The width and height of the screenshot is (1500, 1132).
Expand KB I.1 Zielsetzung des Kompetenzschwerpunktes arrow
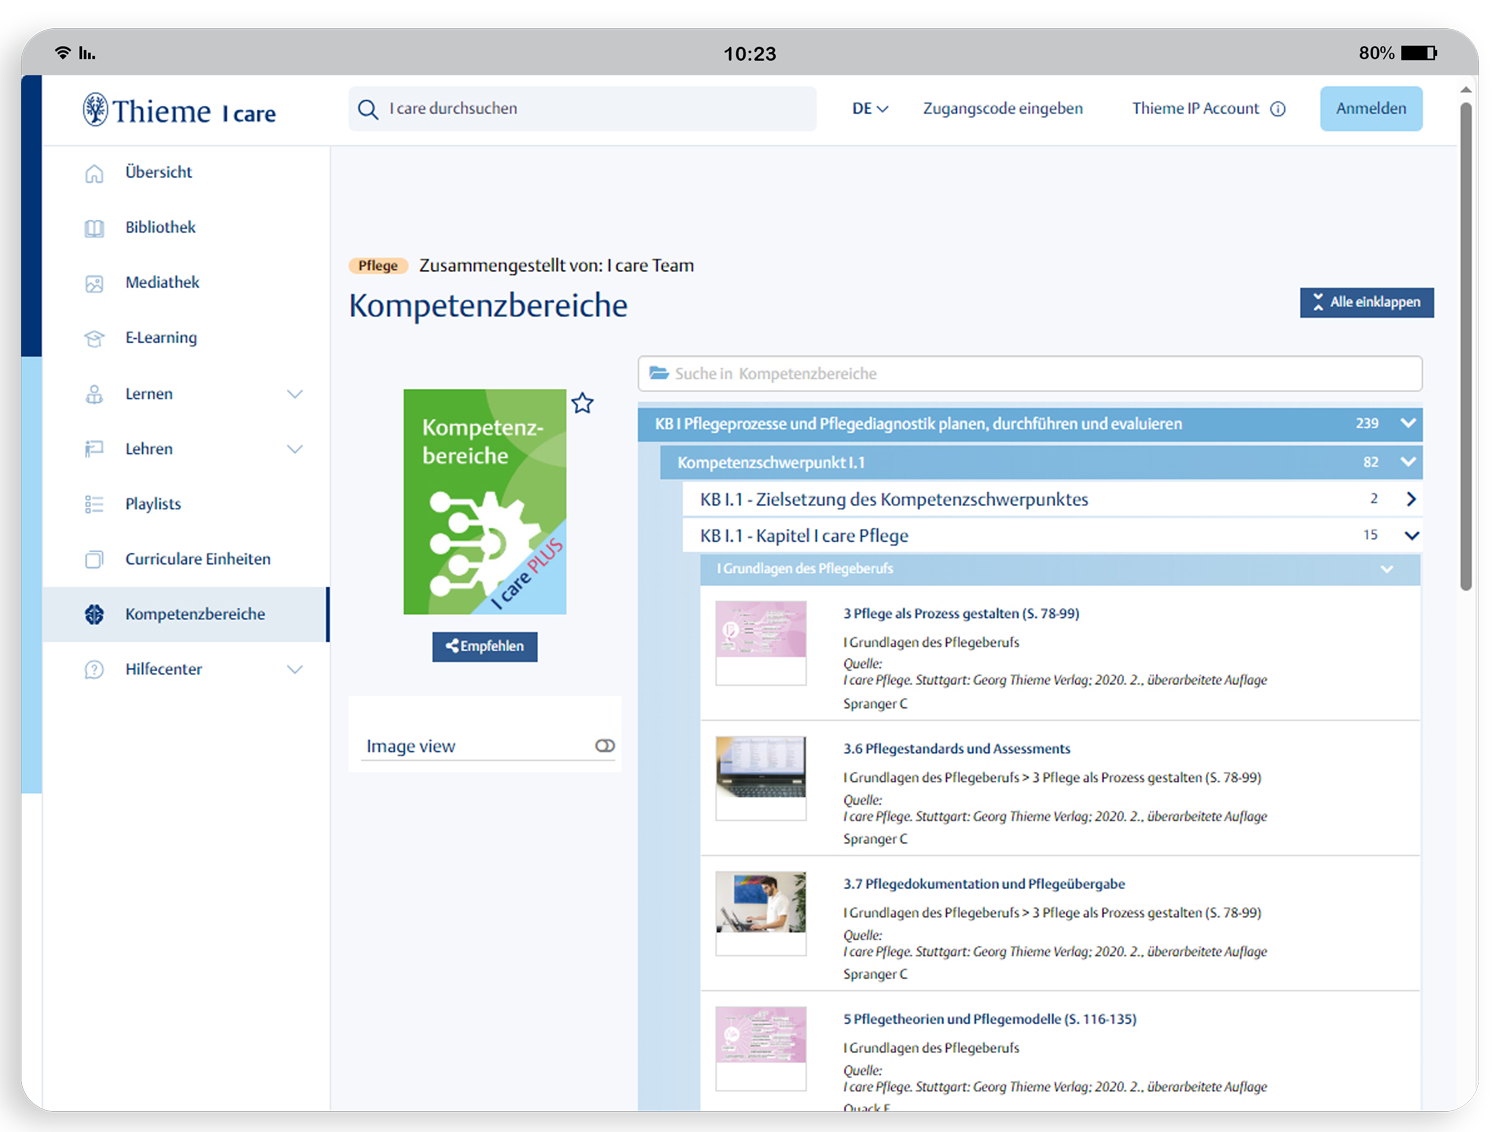tap(1411, 499)
